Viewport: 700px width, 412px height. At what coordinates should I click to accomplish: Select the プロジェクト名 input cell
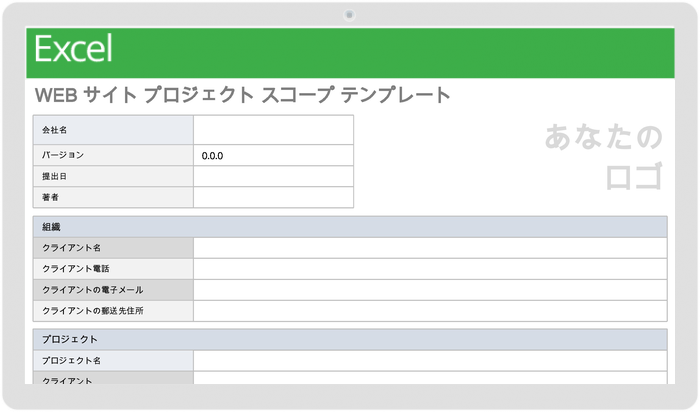click(x=430, y=360)
